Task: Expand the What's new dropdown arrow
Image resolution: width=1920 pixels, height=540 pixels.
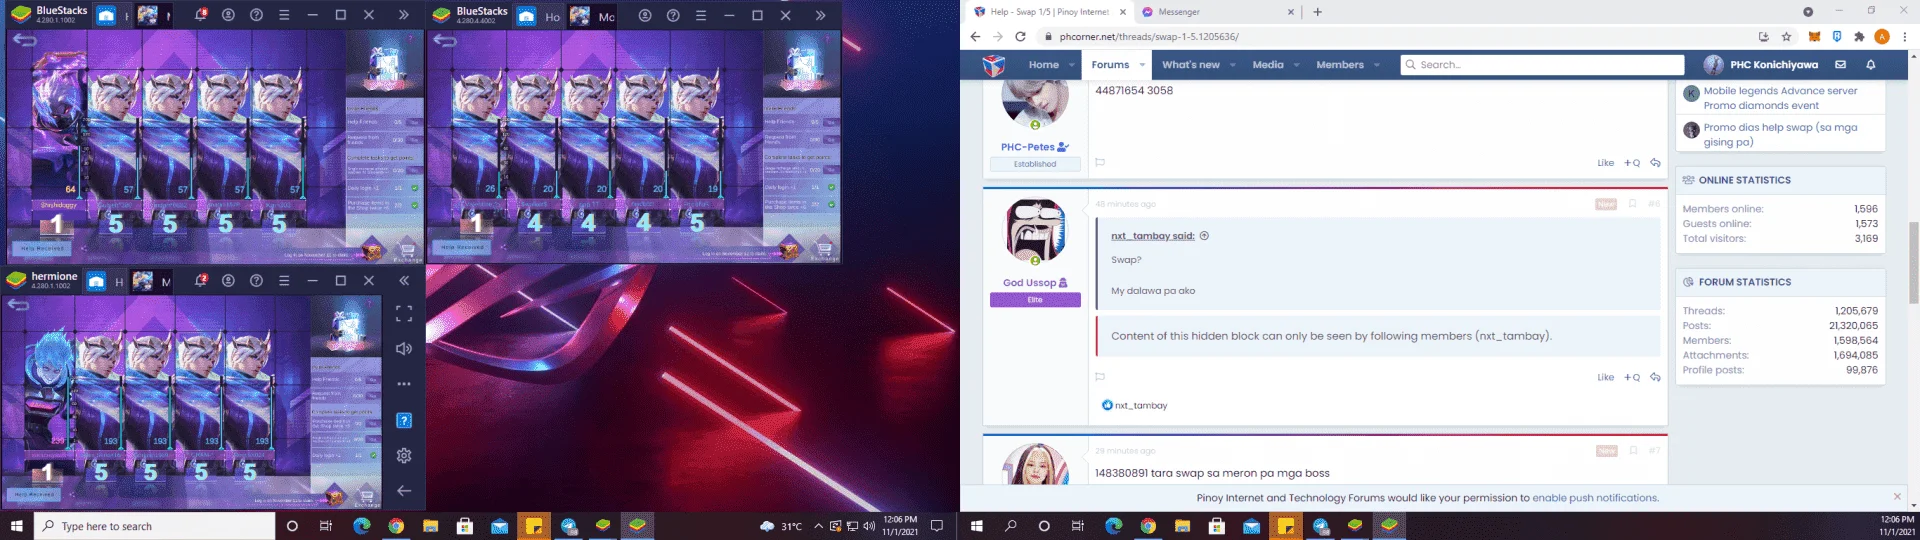Action: click(1232, 65)
